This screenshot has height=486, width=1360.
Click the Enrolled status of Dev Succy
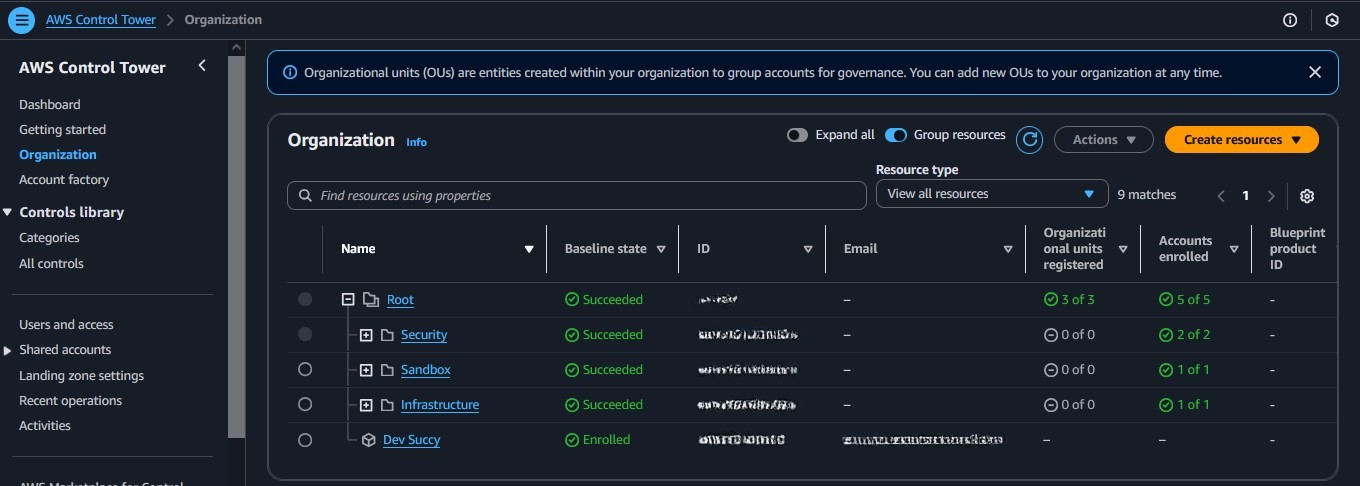pos(598,440)
